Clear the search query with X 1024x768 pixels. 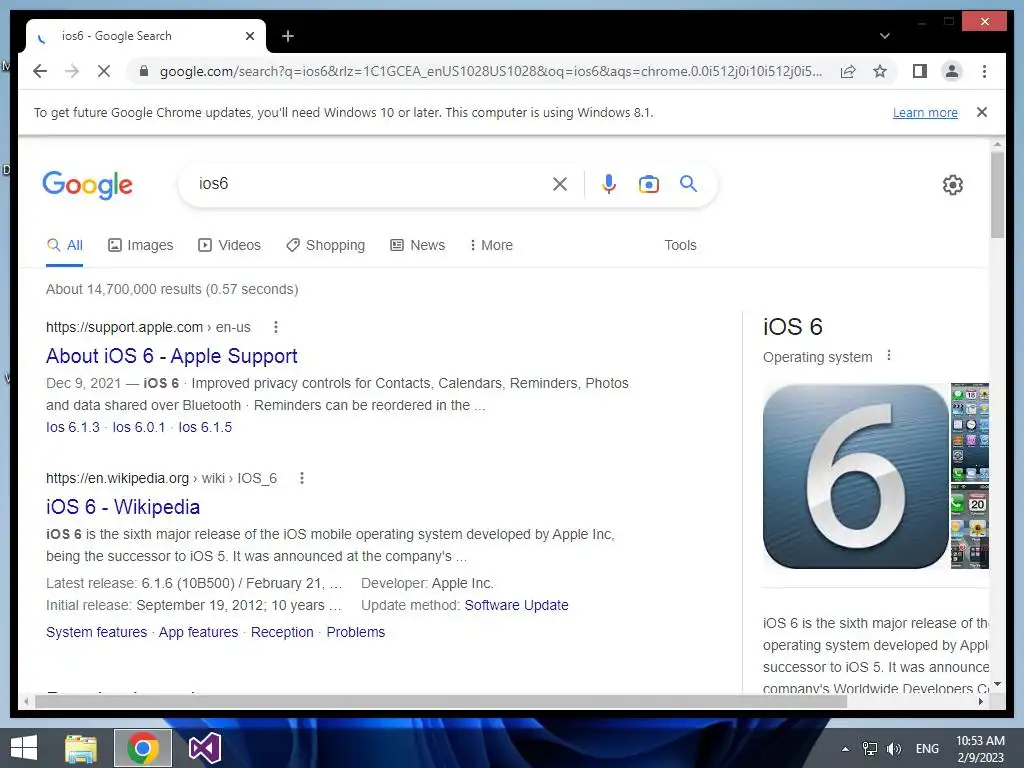pyautogui.click(x=560, y=184)
